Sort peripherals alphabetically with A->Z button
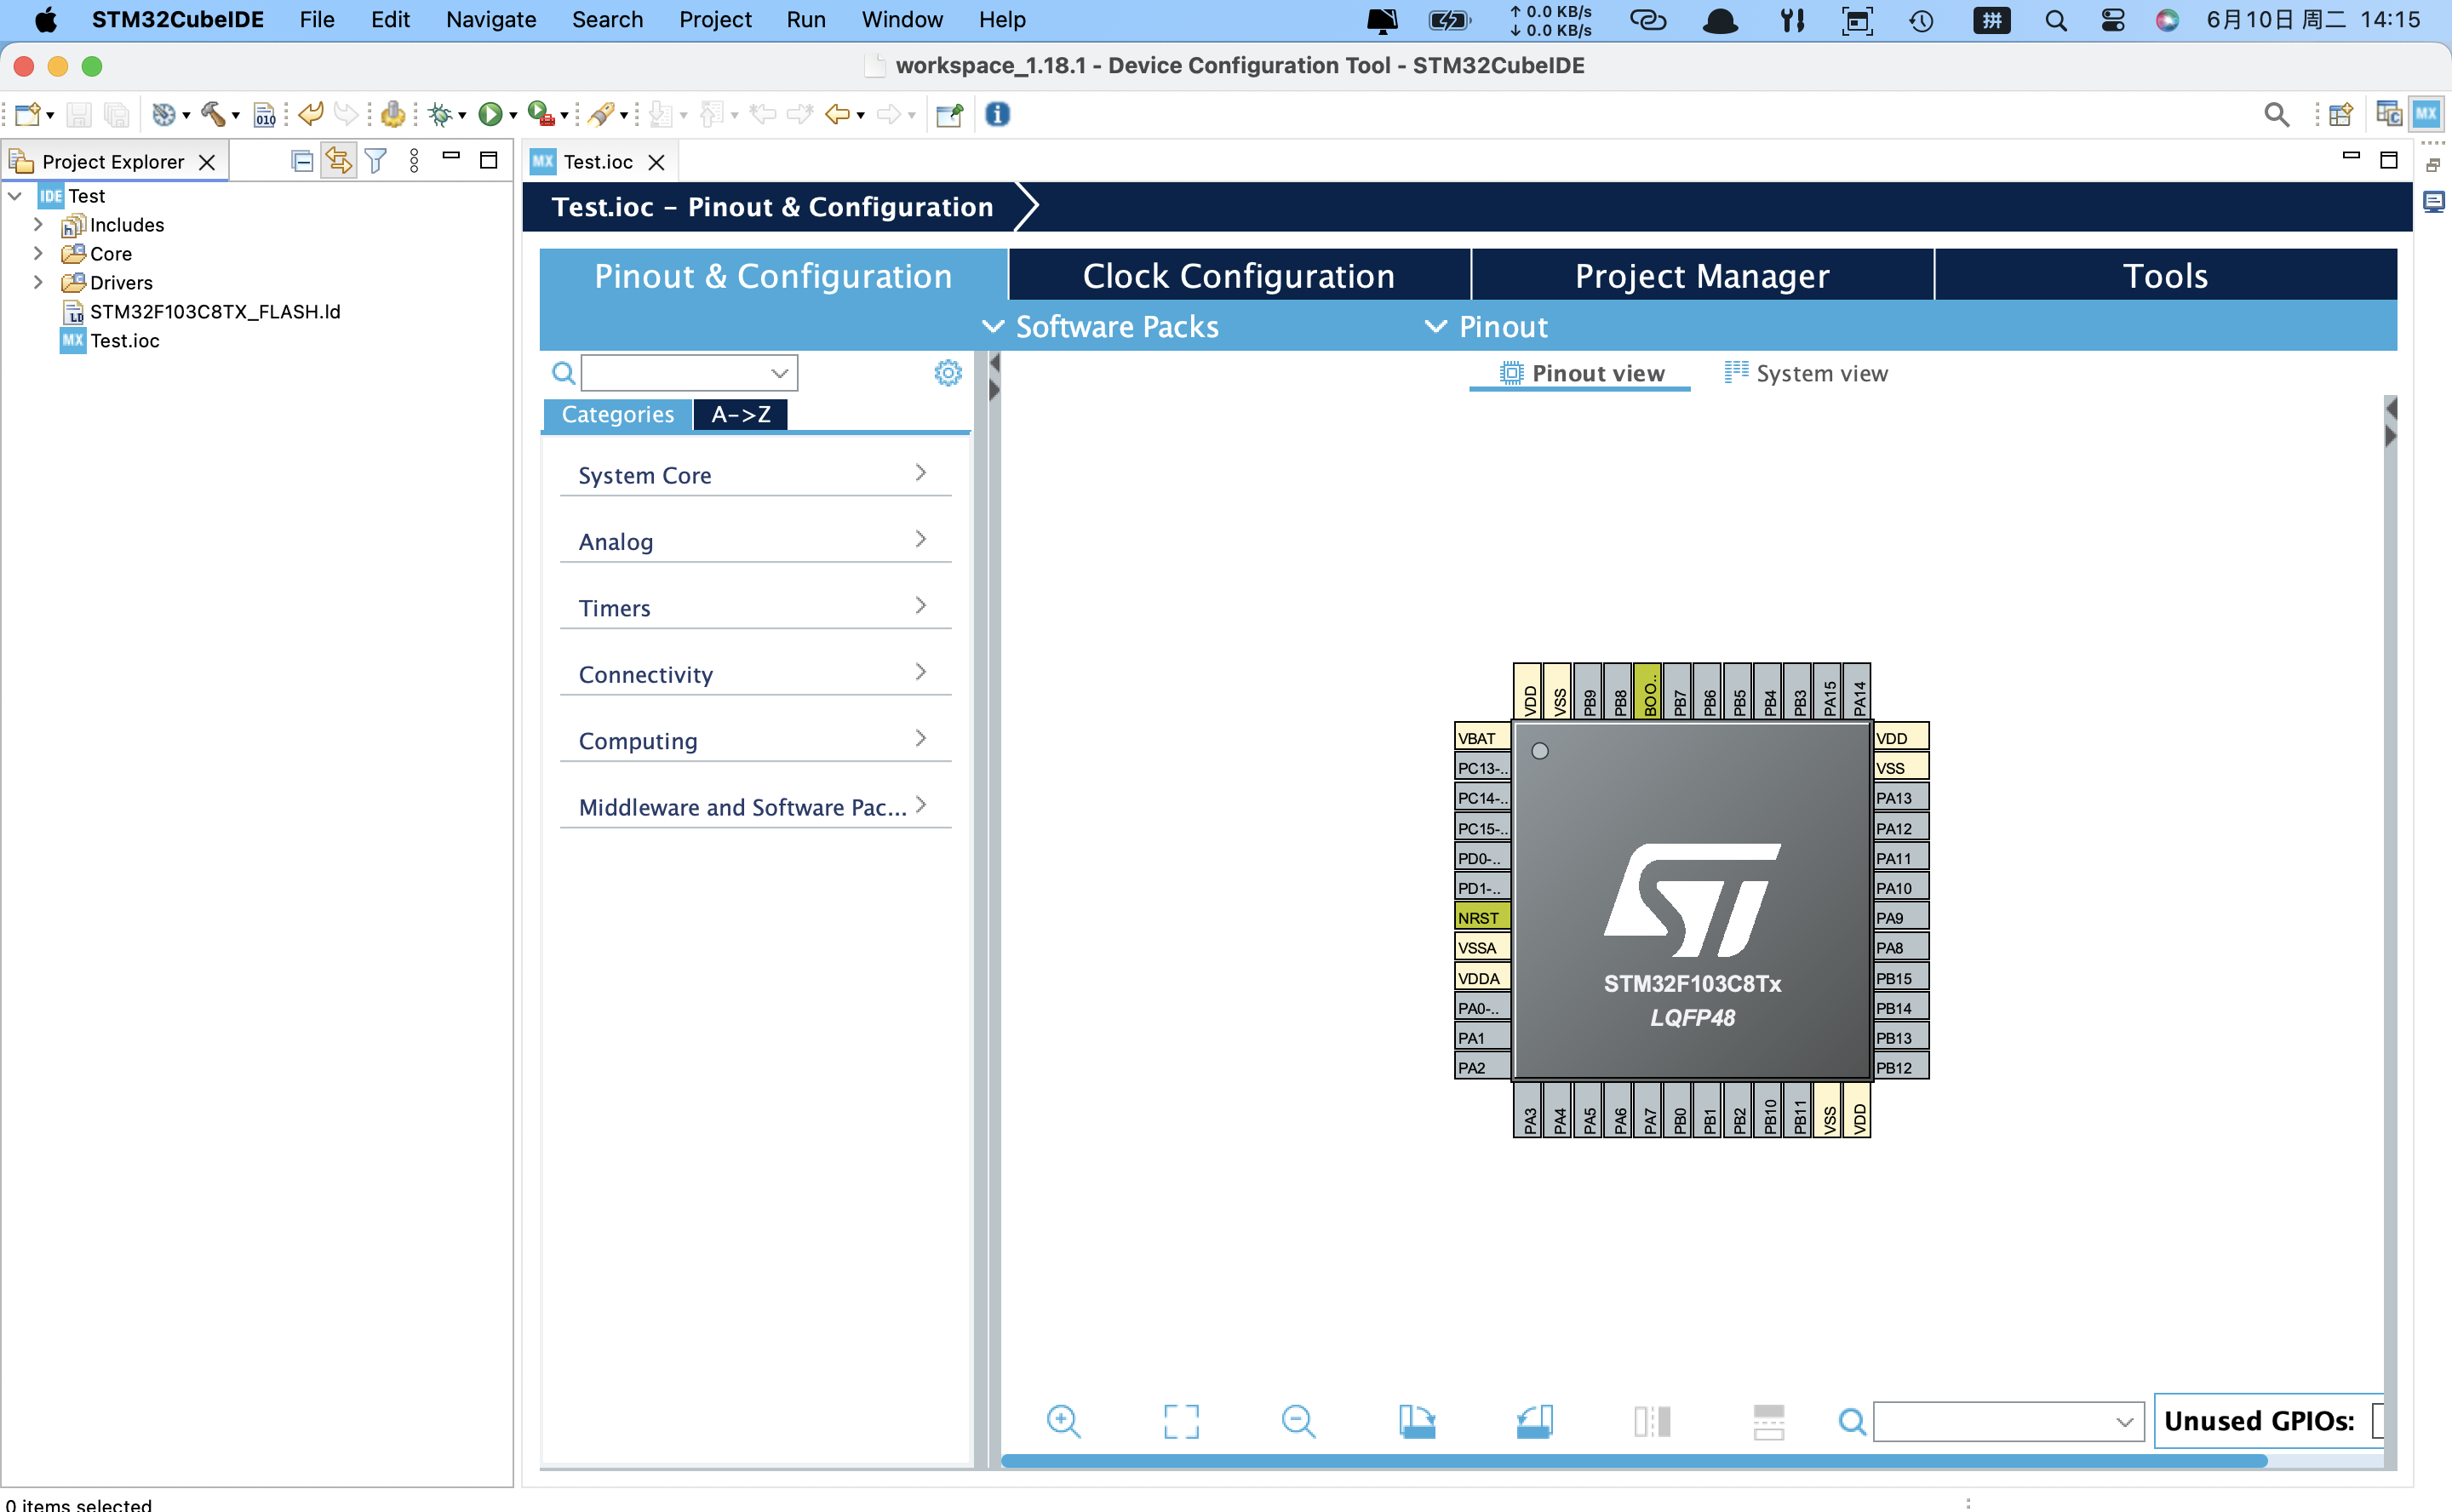This screenshot has height=1512, width=2452. (740, 414)
